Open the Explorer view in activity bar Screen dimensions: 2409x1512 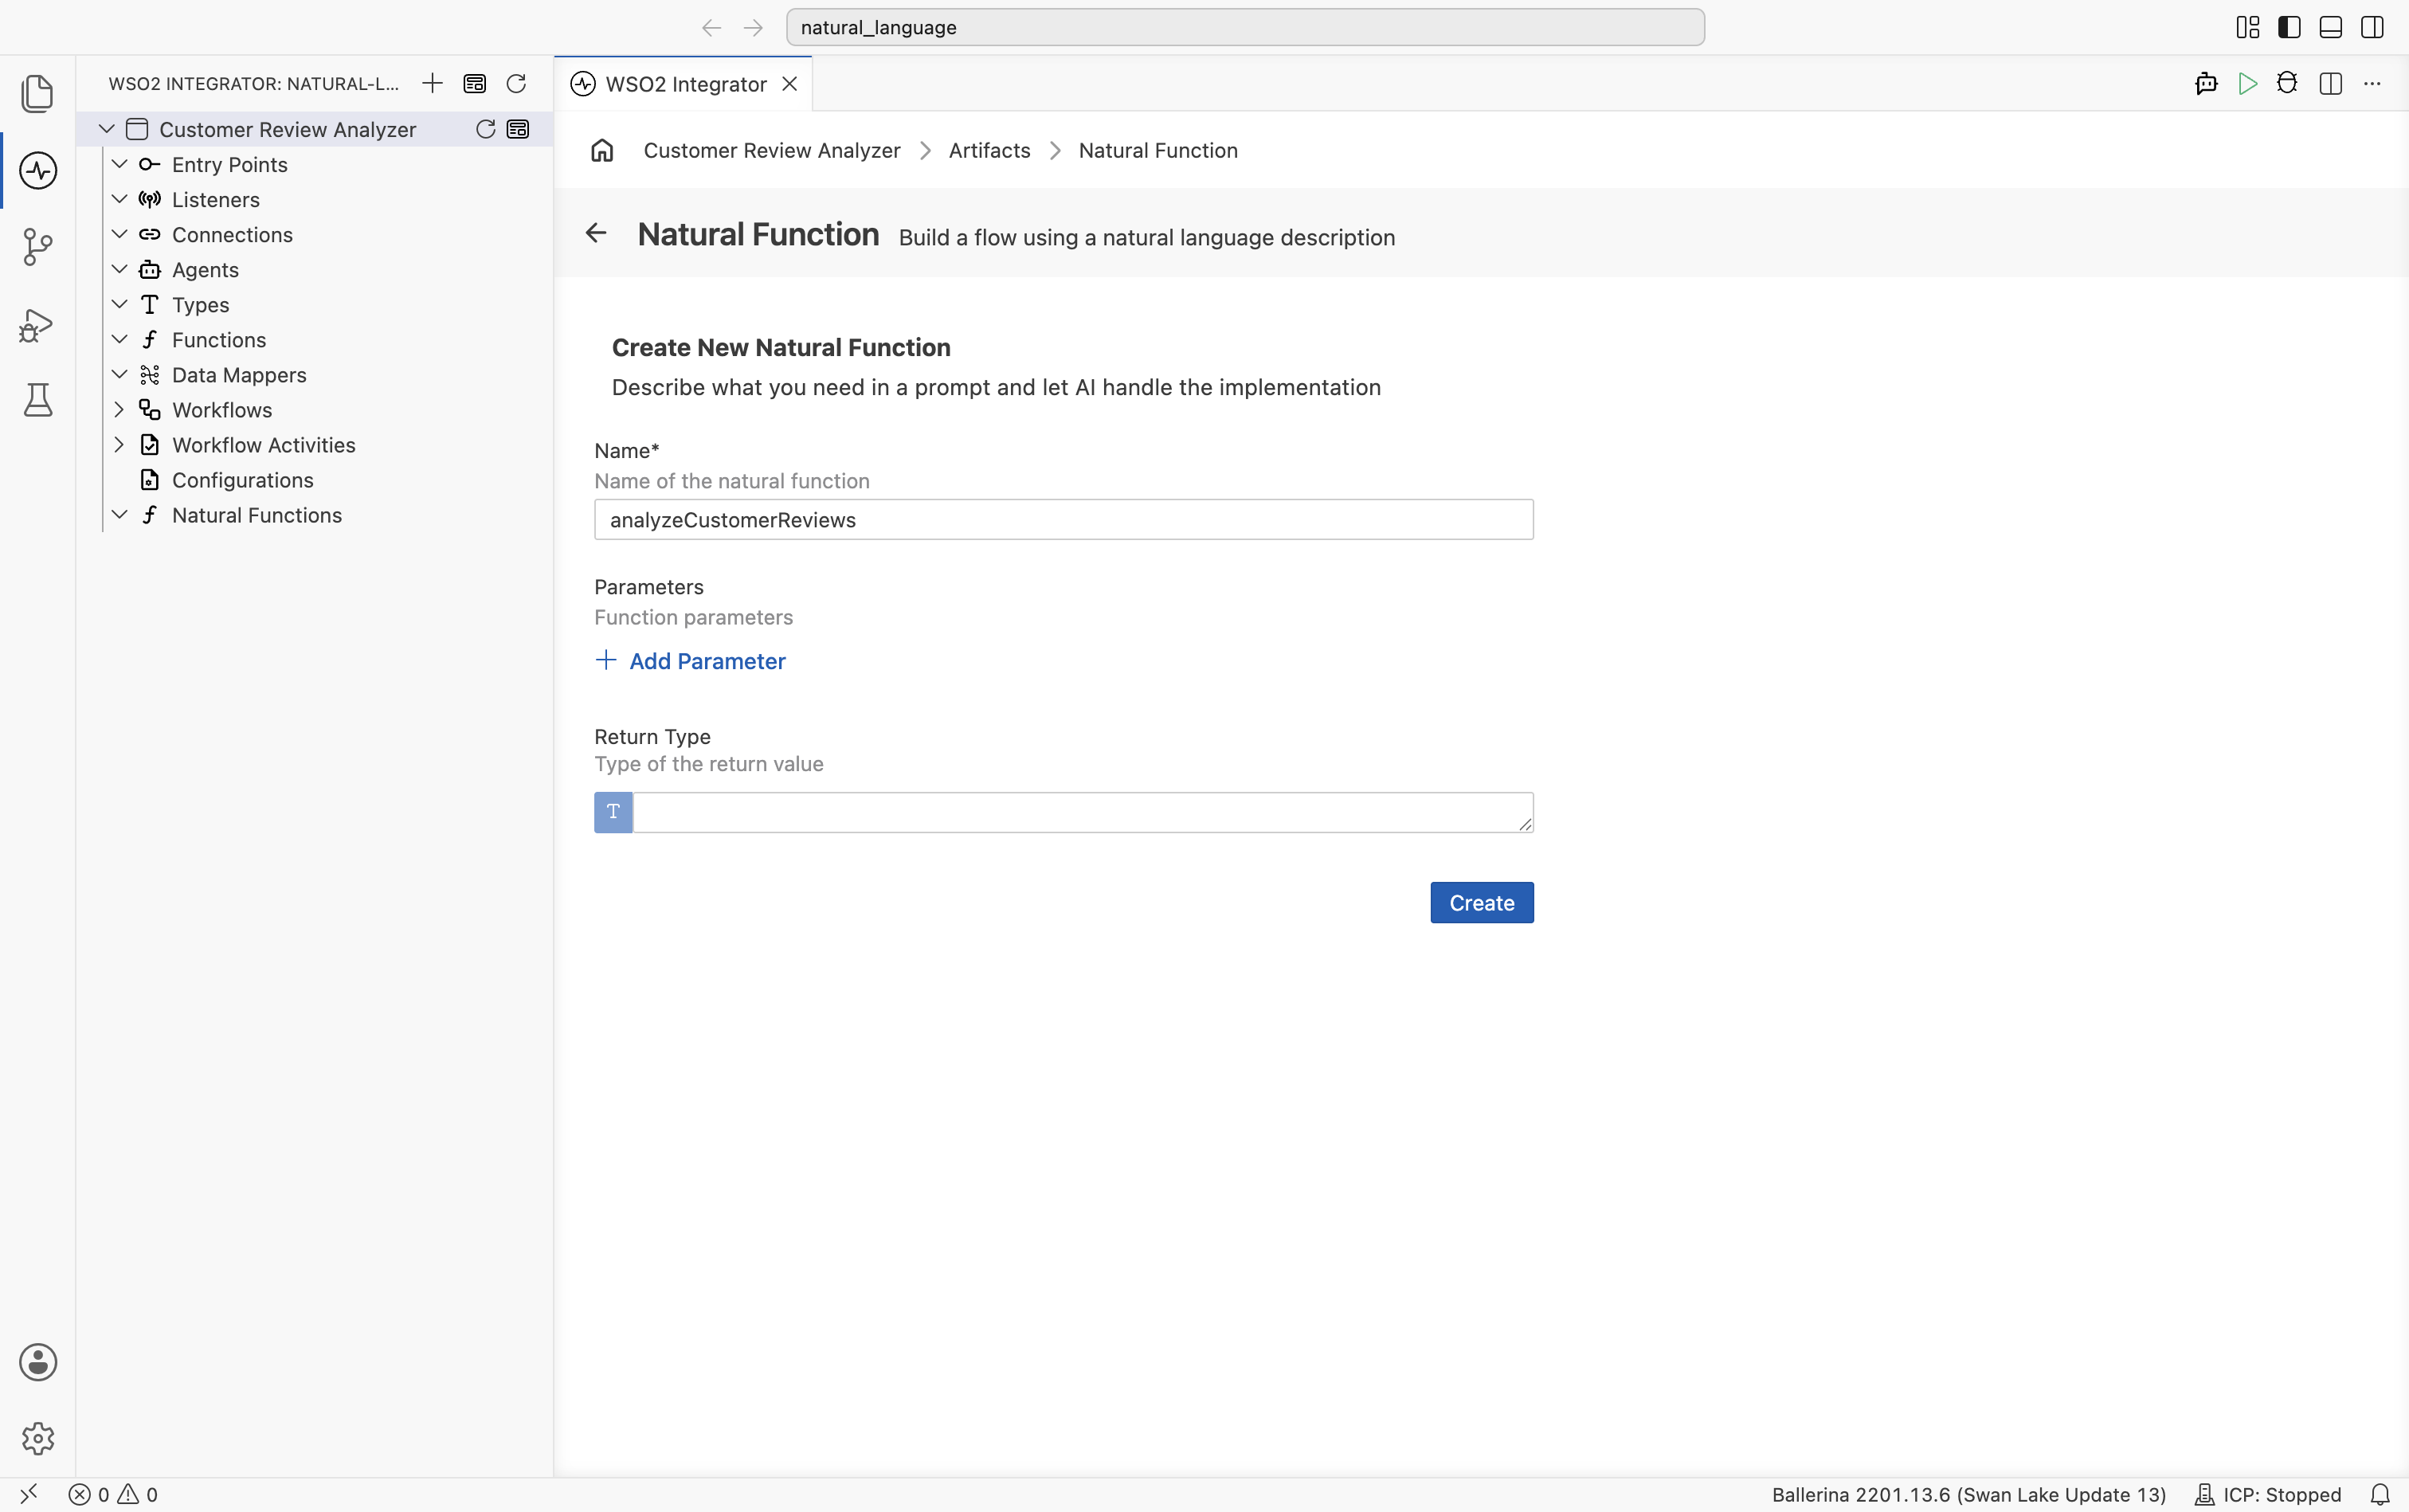[x=37, y=94]
